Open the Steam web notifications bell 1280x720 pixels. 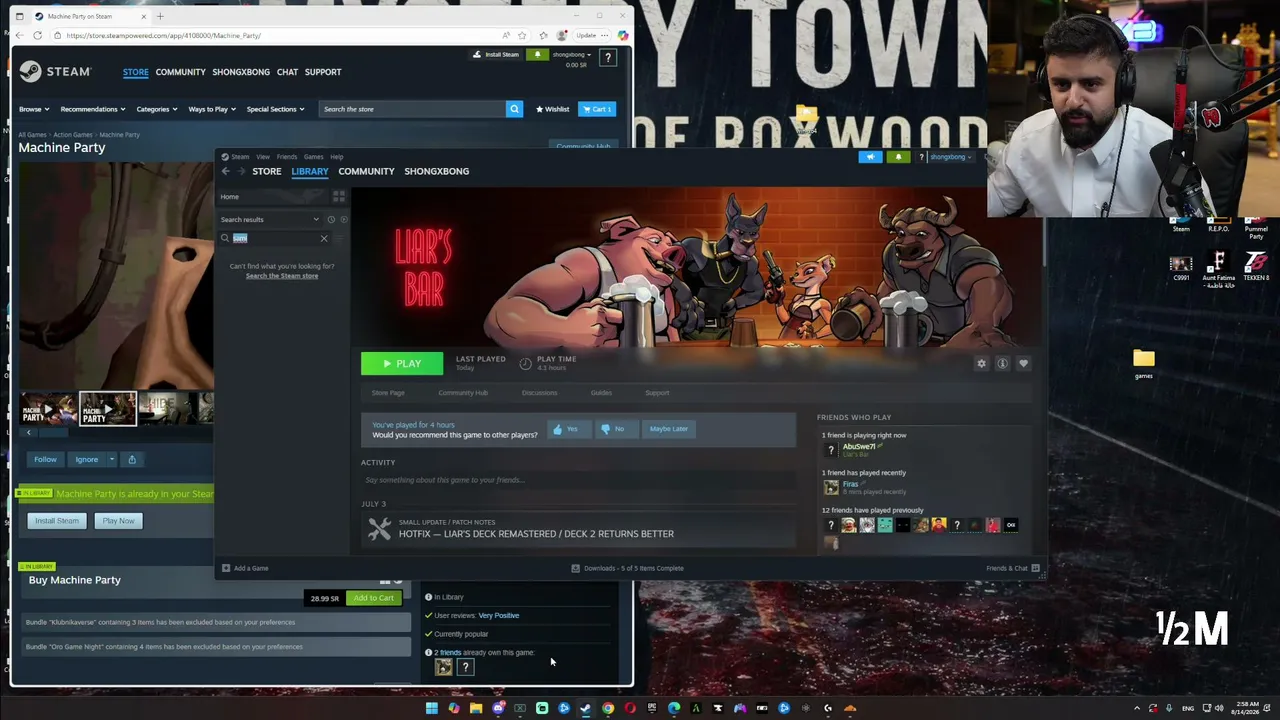[x=538, y=54]
